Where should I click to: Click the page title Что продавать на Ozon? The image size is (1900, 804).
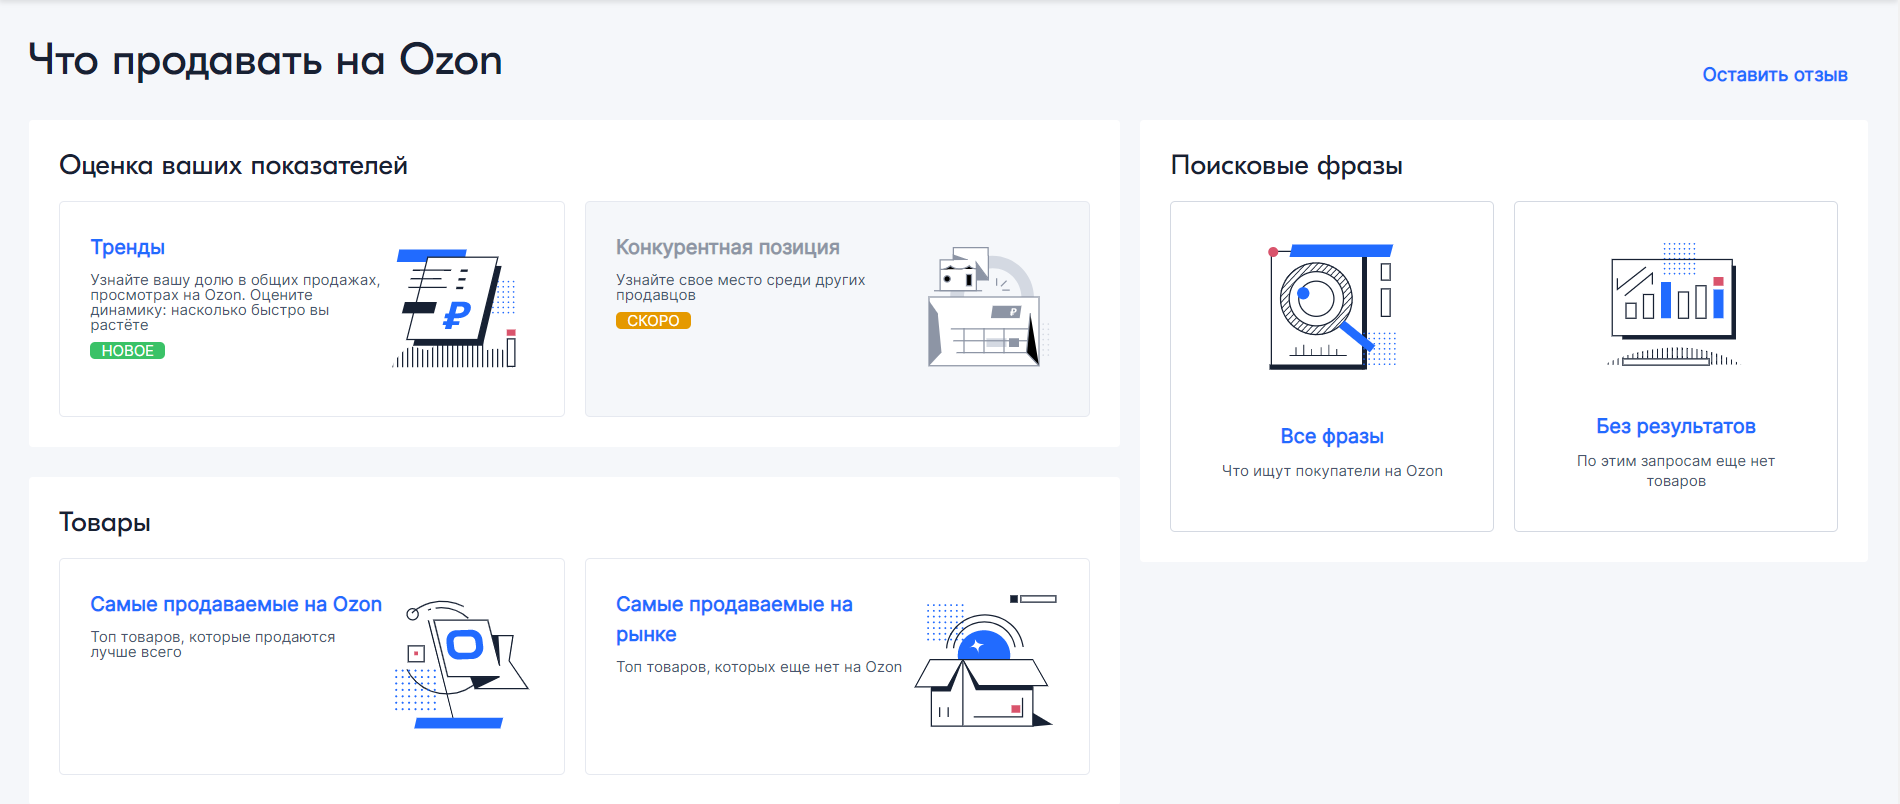pyautogui.click(x=265, y=61)
